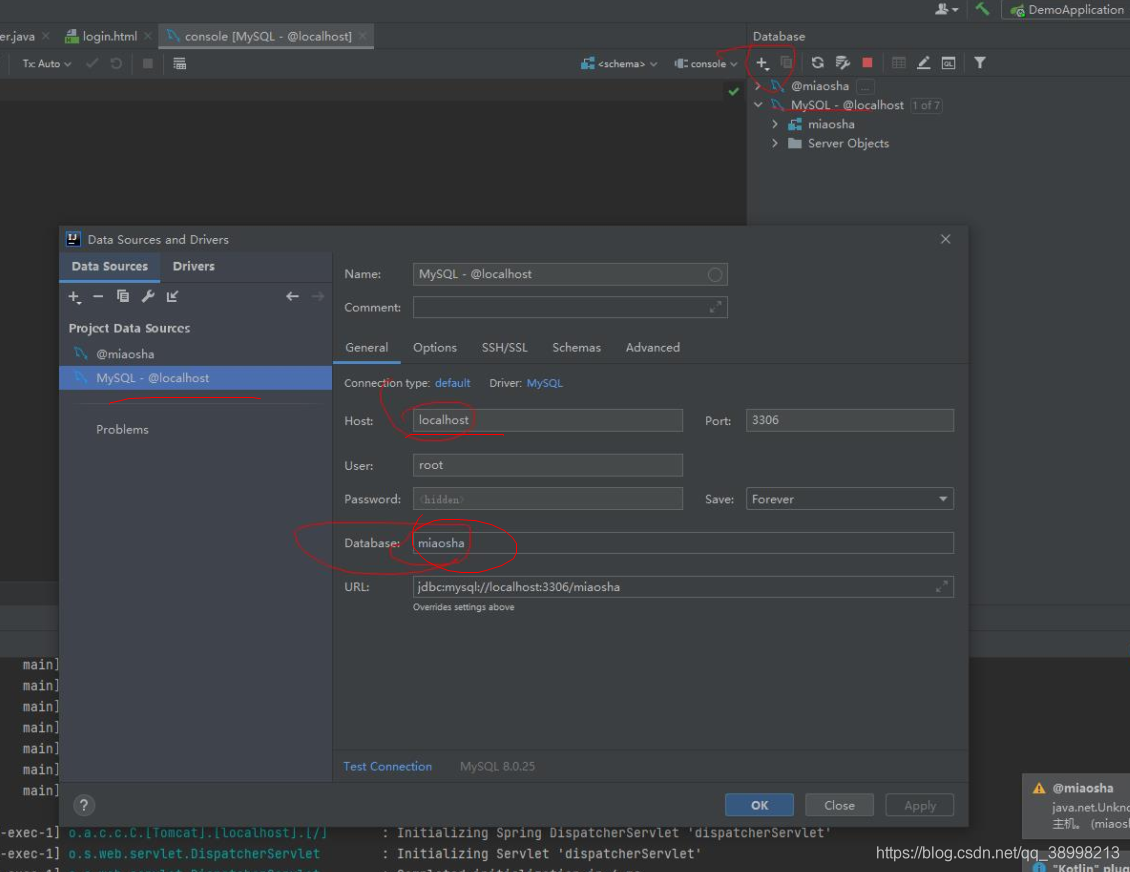Click the default connection type link
The width and height of the screenshot is (1130, 872).
pos(453,383)
